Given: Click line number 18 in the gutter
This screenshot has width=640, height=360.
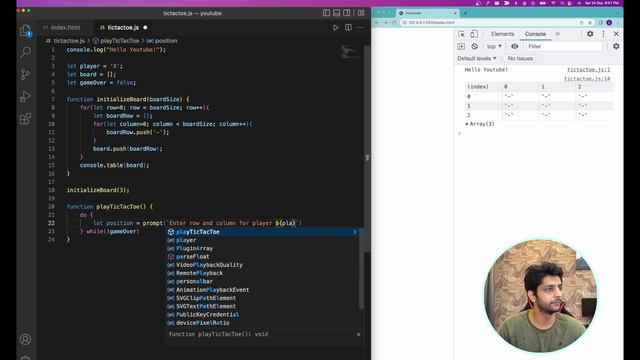Looking at the screenshot, I should [51, 190].
